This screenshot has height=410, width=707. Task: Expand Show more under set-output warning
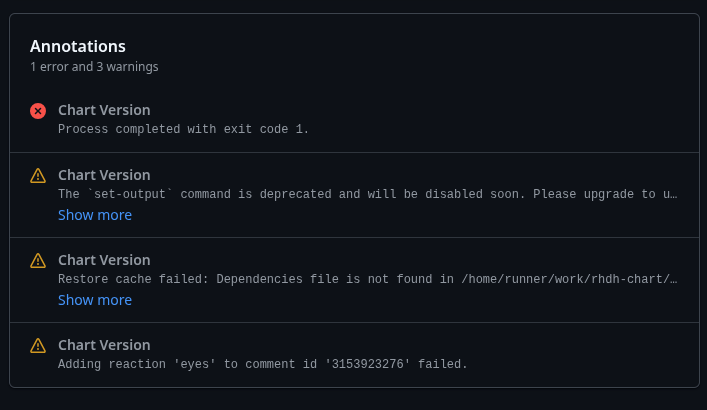(95, 215)
